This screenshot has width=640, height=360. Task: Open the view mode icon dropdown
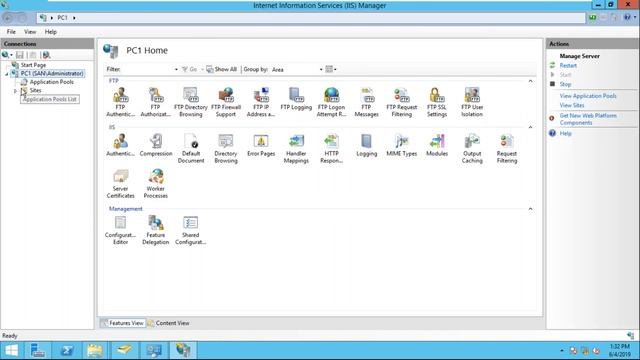click(331, 69)
